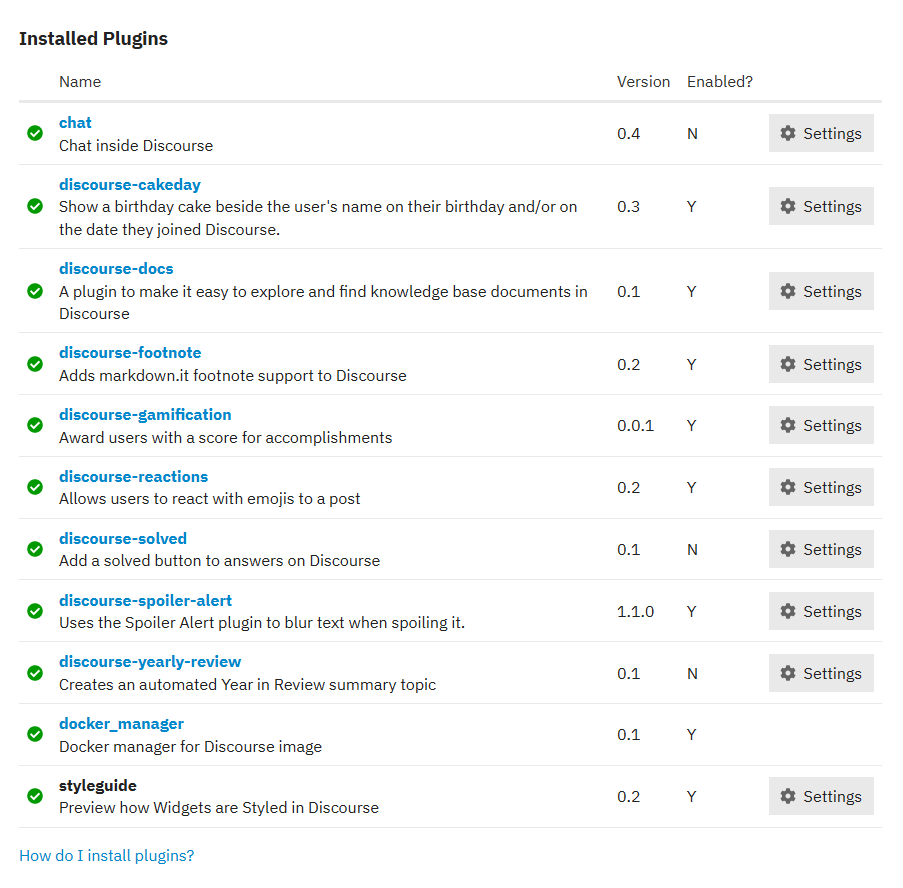Click version 0.4 of chat plugin
Viewport: 903px width, 888px height.
tap(628, 134)
